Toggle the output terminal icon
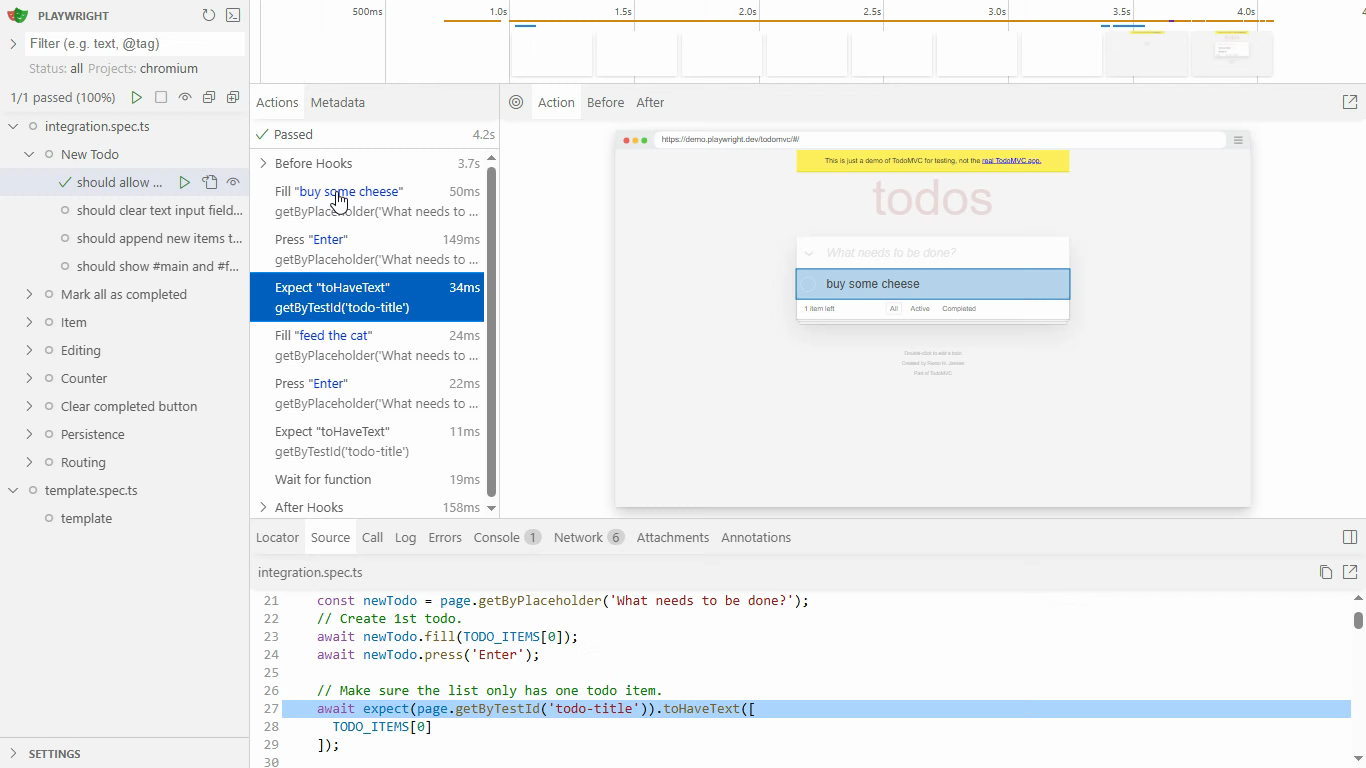The image size is (1366, 768). (233, 15)
